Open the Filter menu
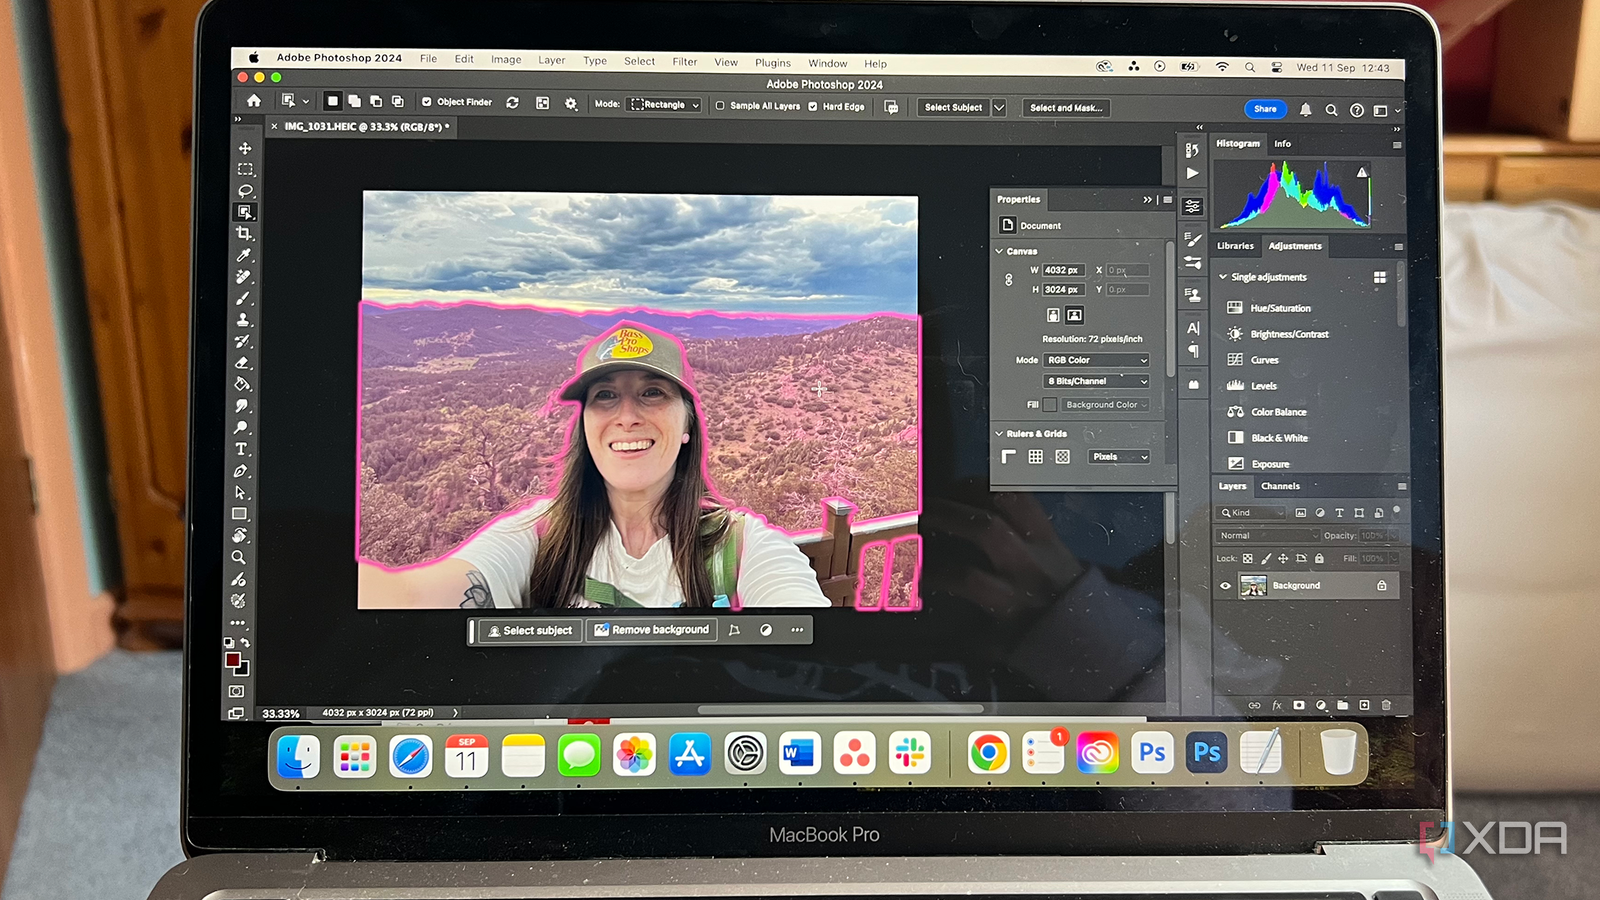The height and width of the screenshot is (900, 1600). pyautogui.click(x=685, y=62)
